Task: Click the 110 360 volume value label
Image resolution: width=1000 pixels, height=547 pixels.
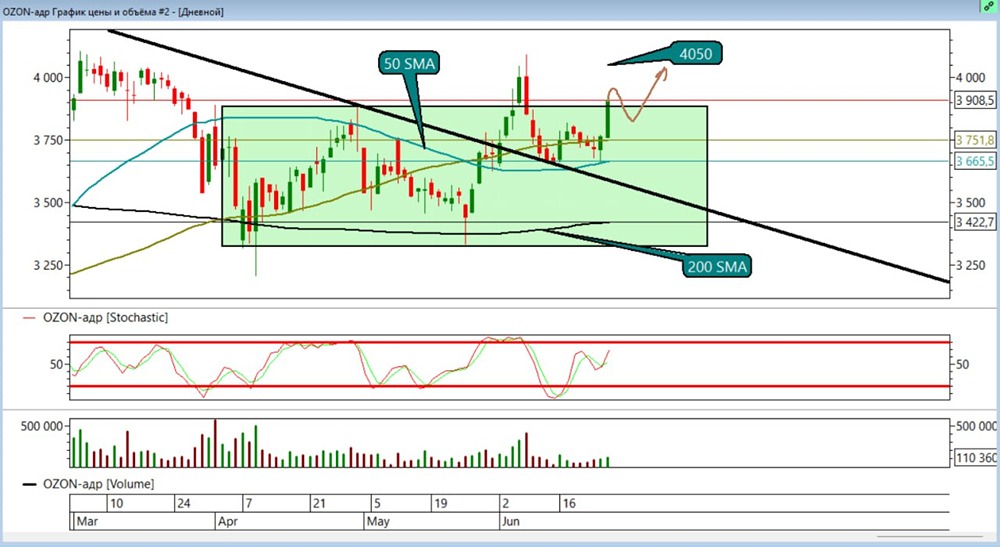Action: [x=976, y=458]
